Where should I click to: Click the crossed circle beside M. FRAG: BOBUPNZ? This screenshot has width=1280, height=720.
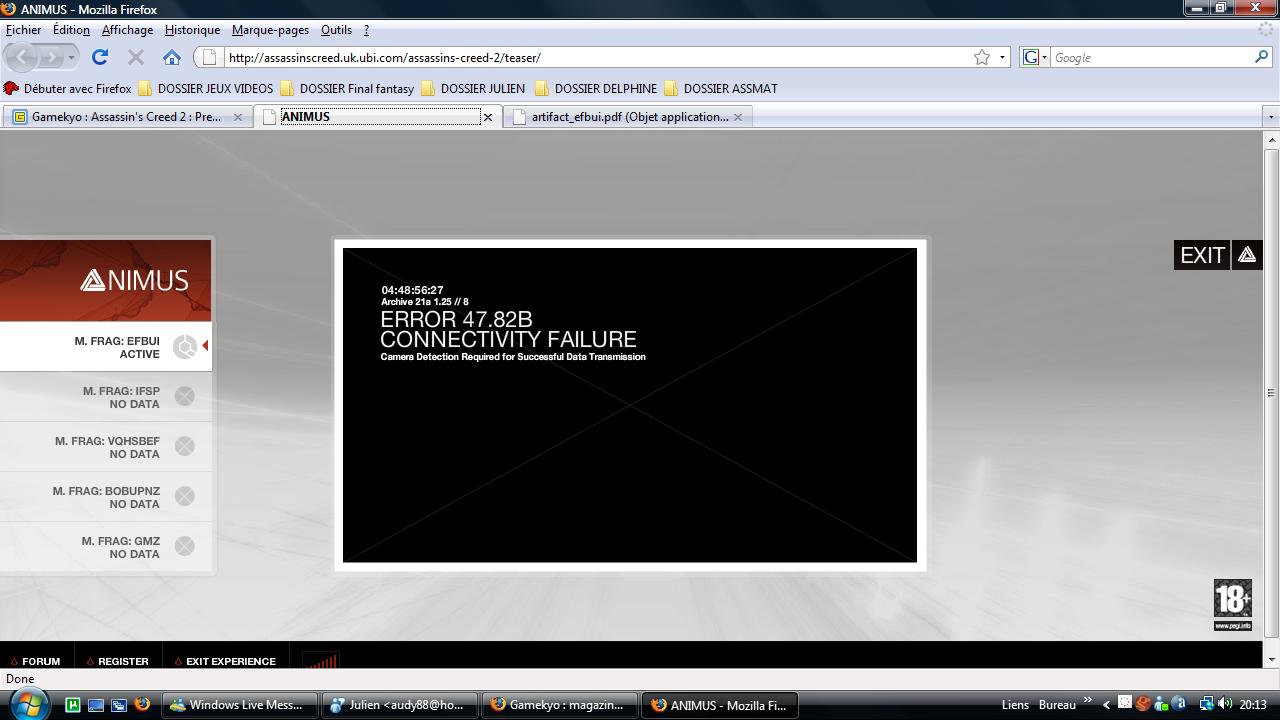pos(184,496)
